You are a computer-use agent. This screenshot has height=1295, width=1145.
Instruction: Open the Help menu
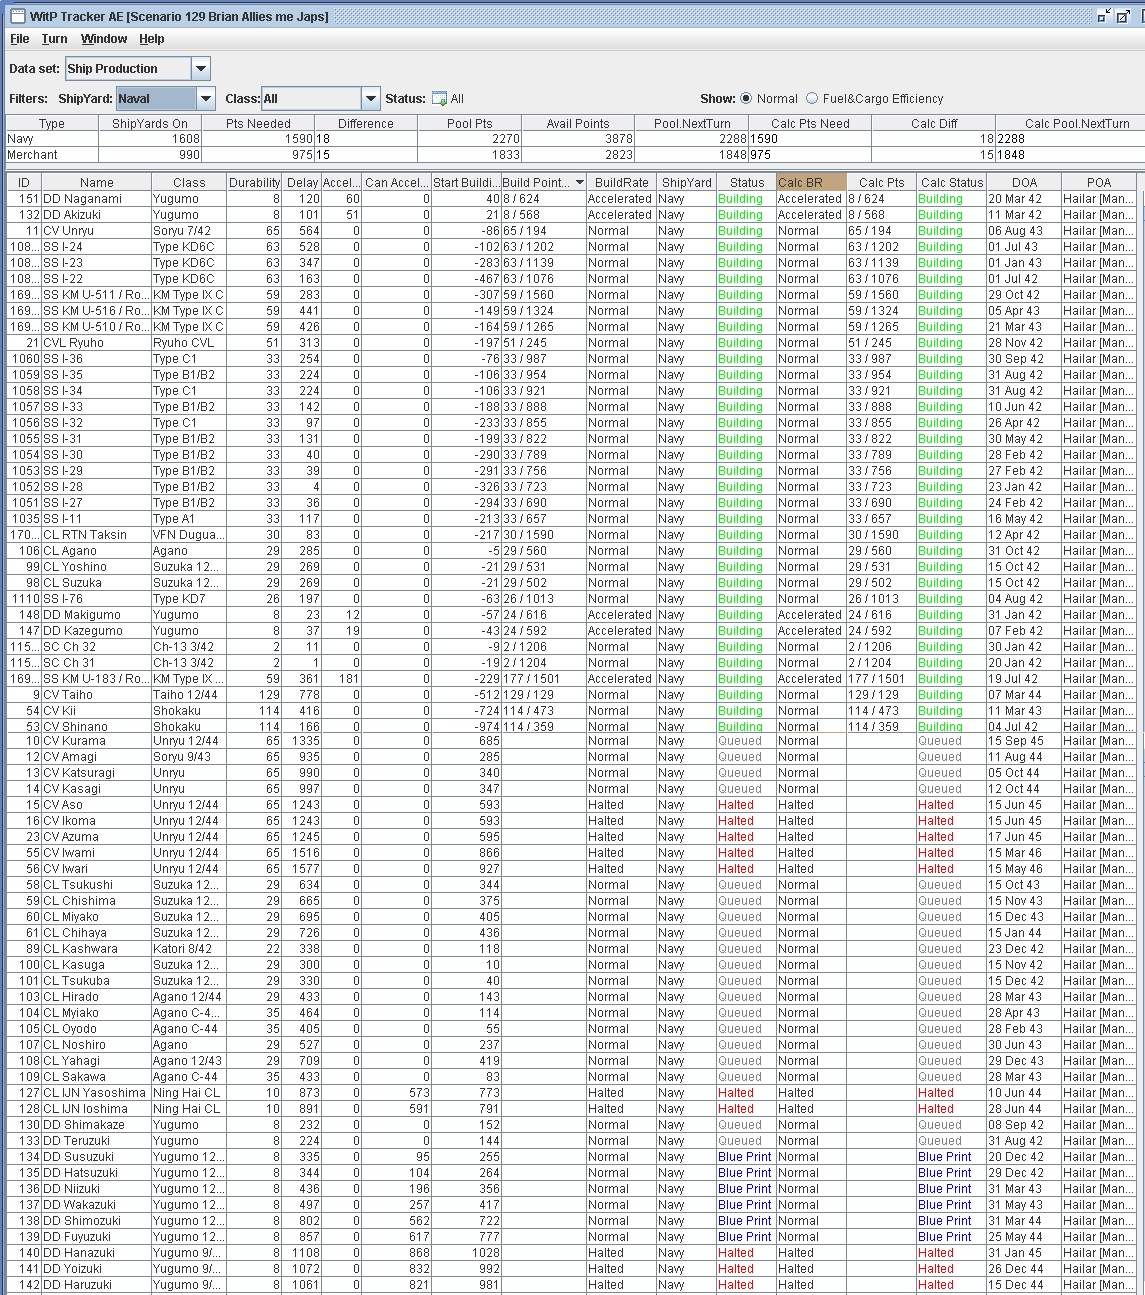pos(152,39)
